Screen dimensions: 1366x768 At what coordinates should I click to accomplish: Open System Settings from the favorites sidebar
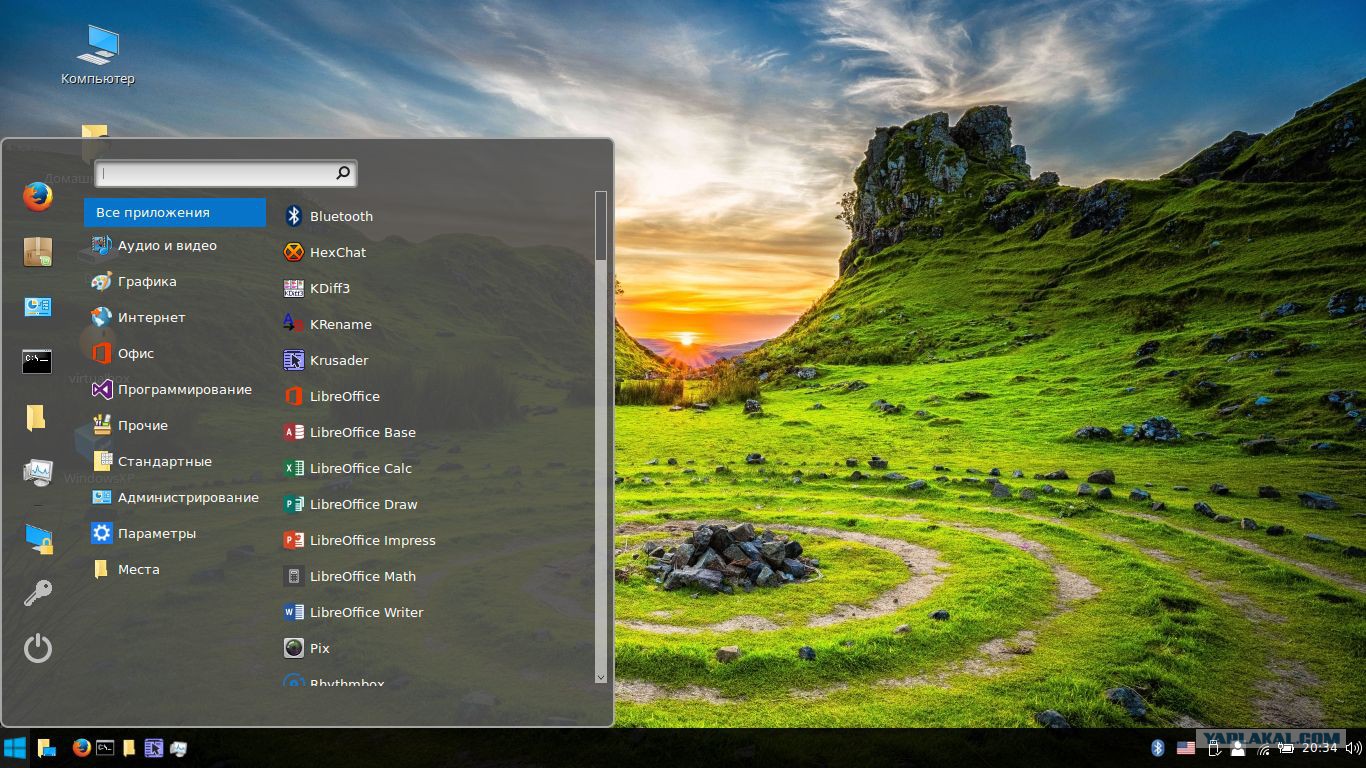coord(38,306)
